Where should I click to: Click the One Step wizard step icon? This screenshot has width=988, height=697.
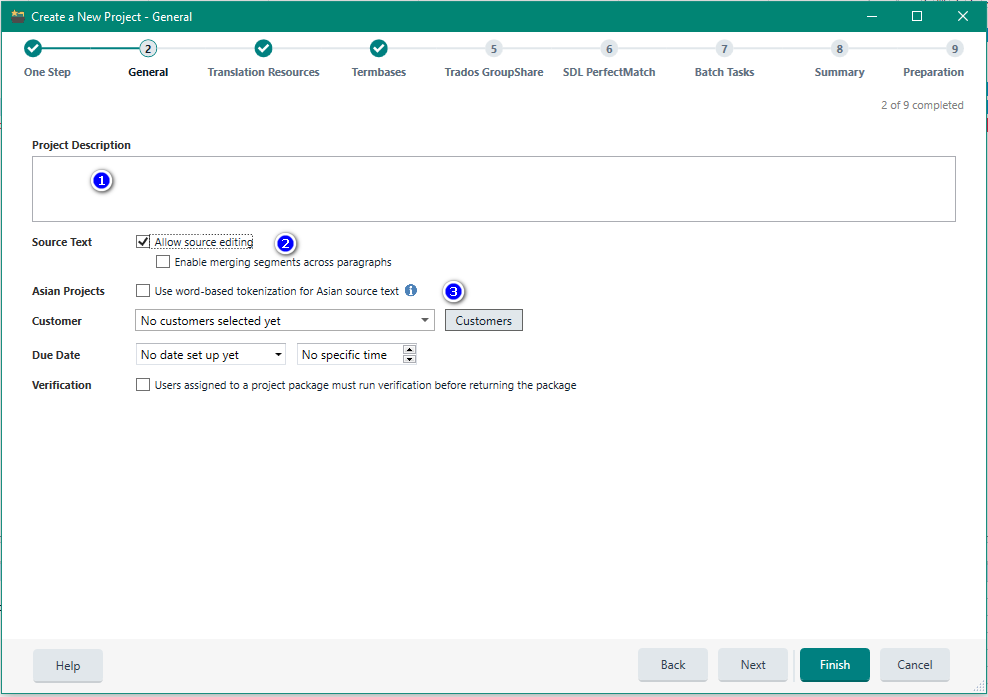33,48
